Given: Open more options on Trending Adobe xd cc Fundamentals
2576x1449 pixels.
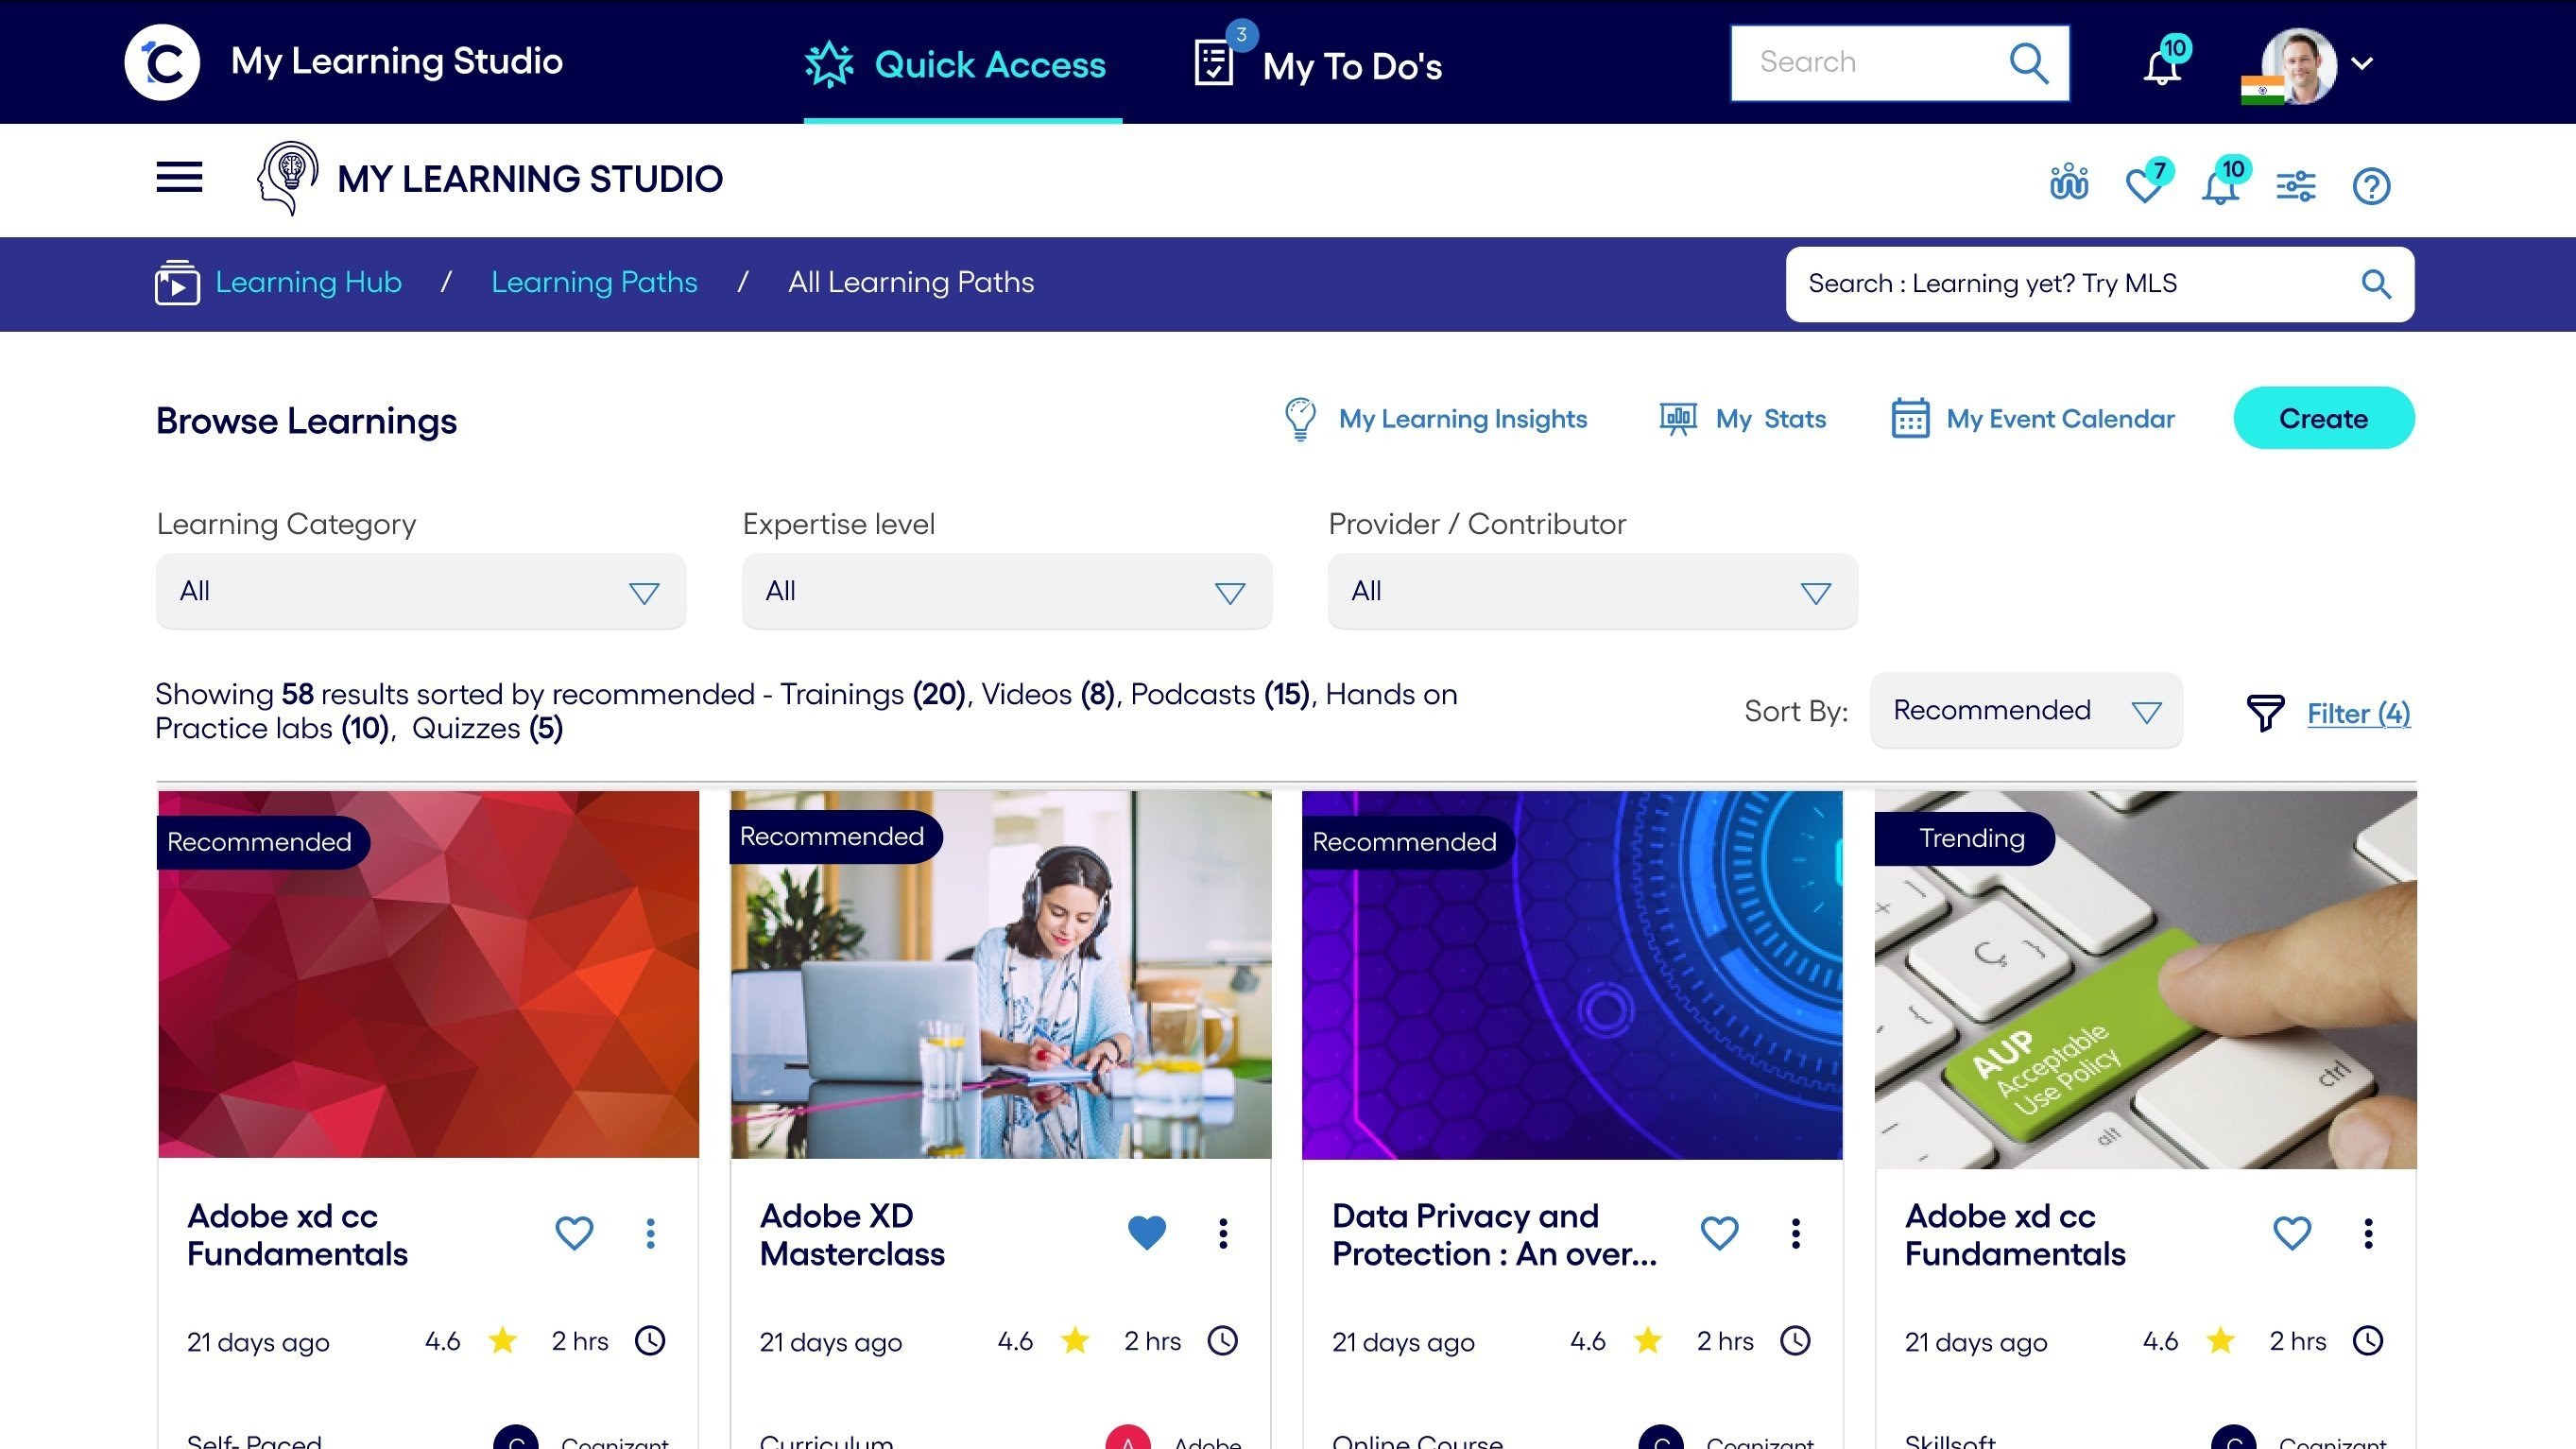Looking at the screenshot, I should click(x=2368, y=1233).
